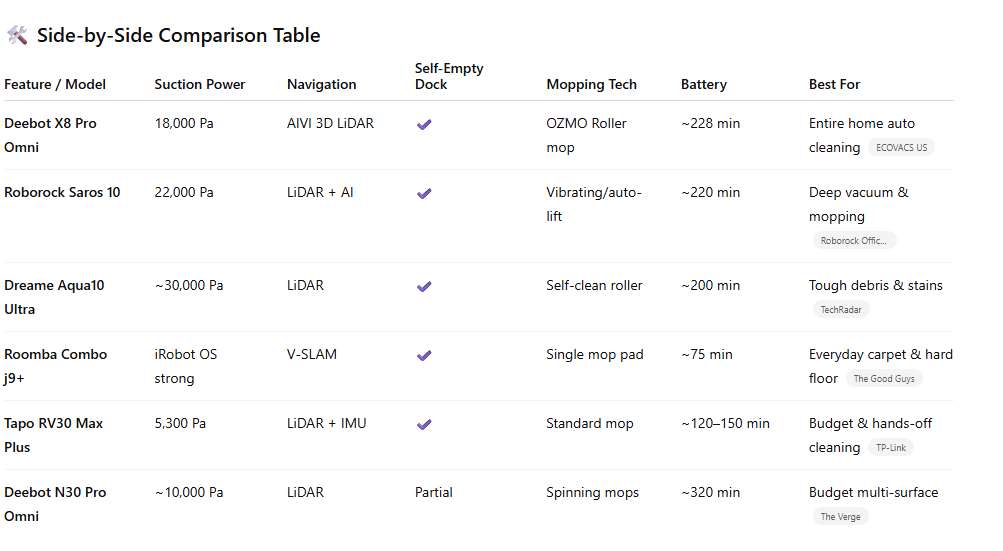This screenshot has height=551, width=1003.
Task: Click the Mopping Tech column header
Action: [591, 85]
